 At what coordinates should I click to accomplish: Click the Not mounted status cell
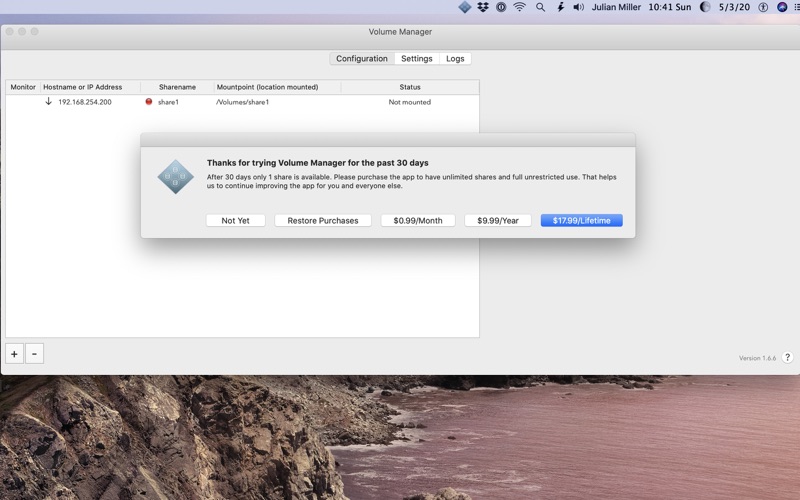(410, 102)
